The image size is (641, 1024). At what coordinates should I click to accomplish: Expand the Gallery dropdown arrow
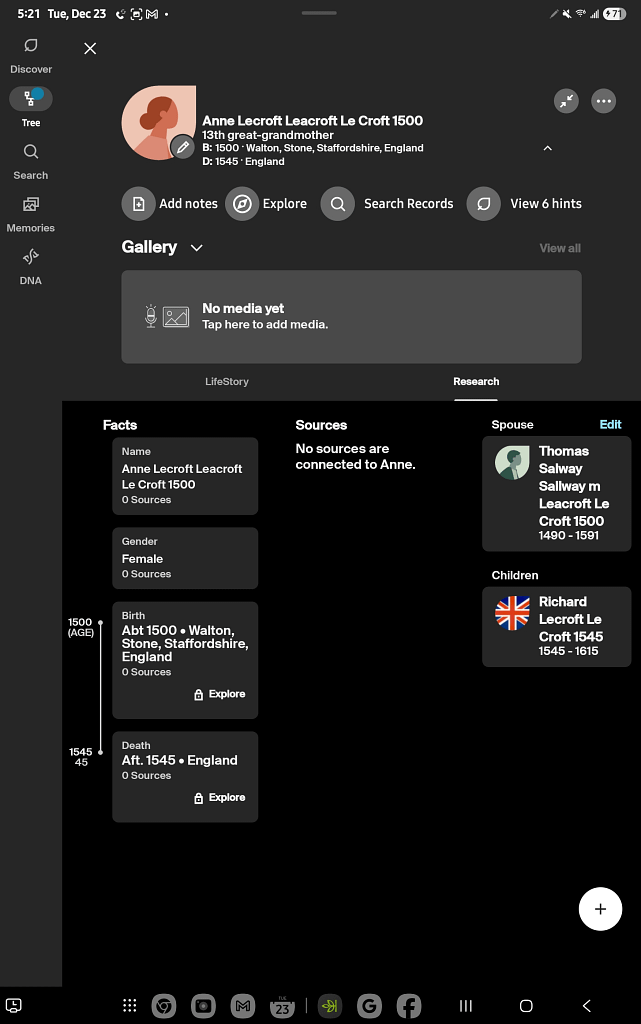tap(197, 248)
